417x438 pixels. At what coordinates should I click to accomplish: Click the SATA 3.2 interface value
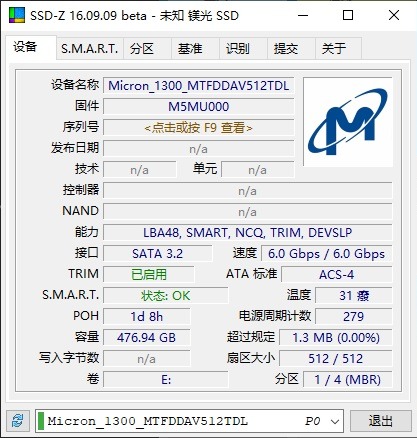click(158, 254)
